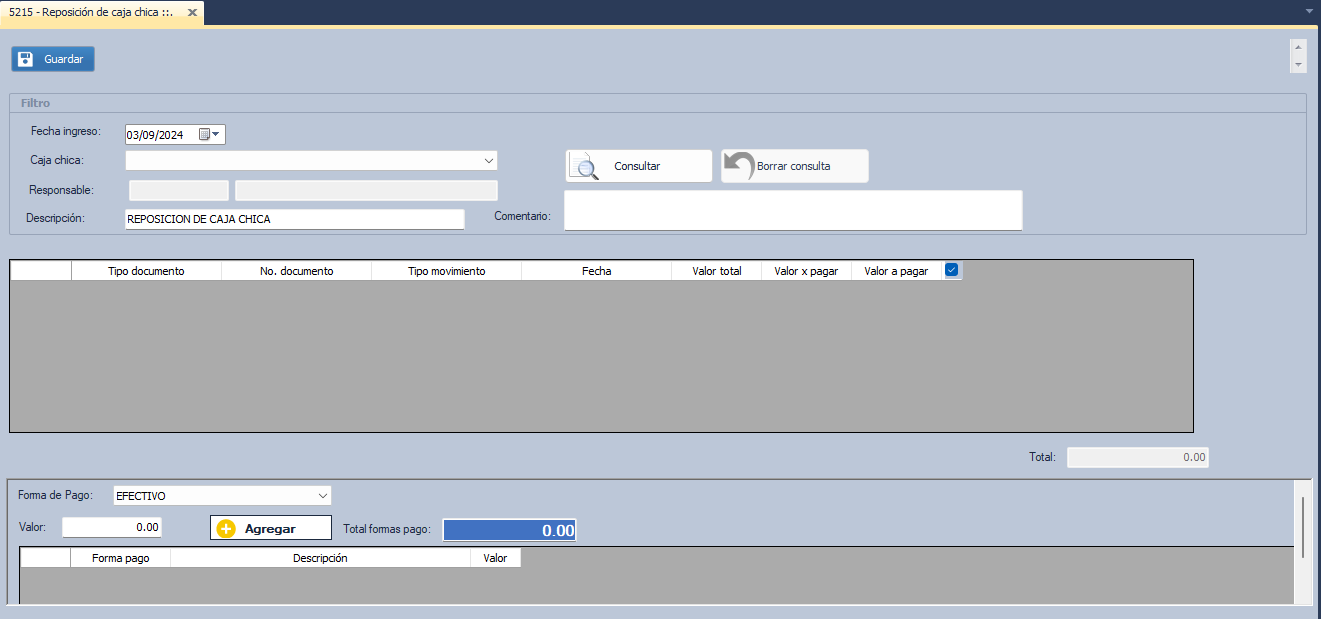Click the Guardar floppy disk icon
The image size is (1321, 619).
[x=26, y=59]
